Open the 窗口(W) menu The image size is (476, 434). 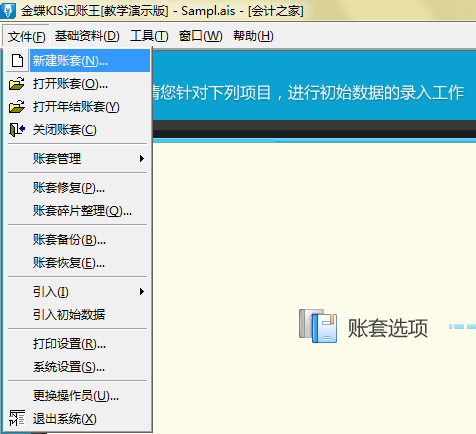pyautogui.click(x=200, y=36)
